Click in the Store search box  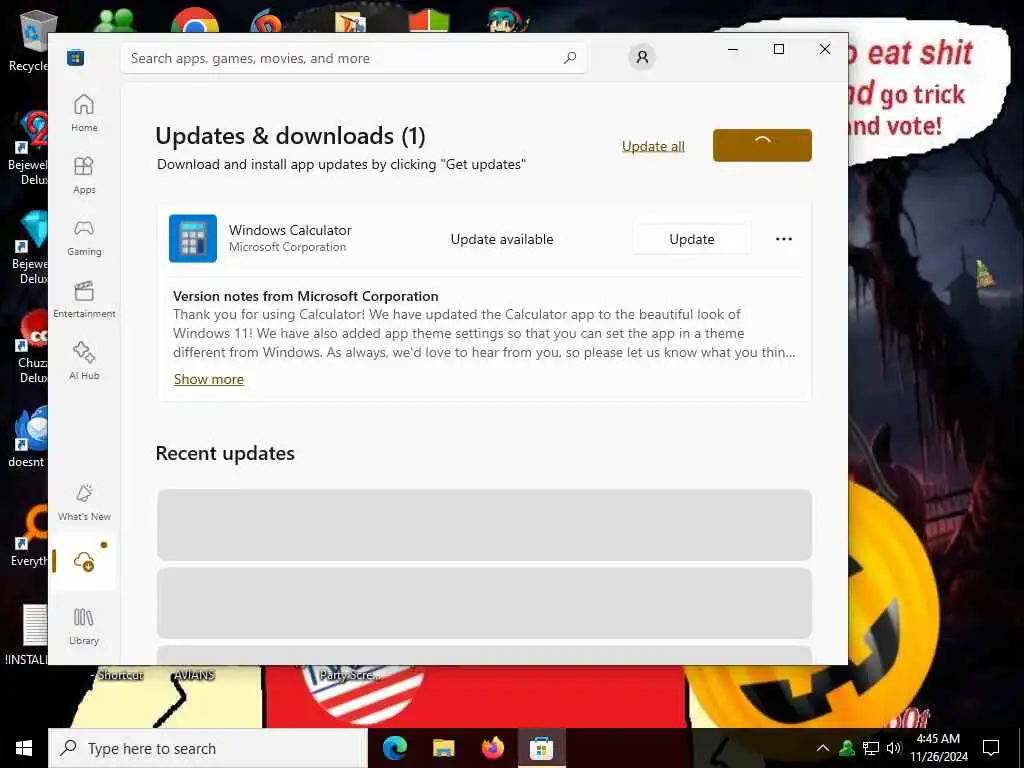(353, 58)
